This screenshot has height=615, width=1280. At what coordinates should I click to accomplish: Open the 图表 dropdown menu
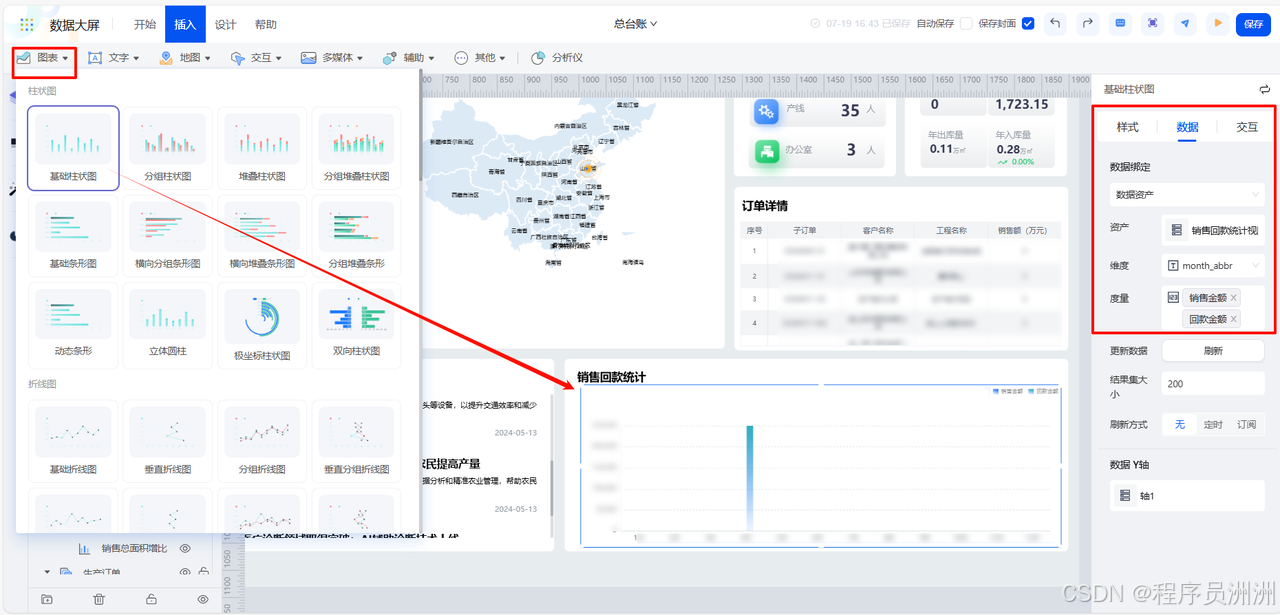tap(43, 58)
